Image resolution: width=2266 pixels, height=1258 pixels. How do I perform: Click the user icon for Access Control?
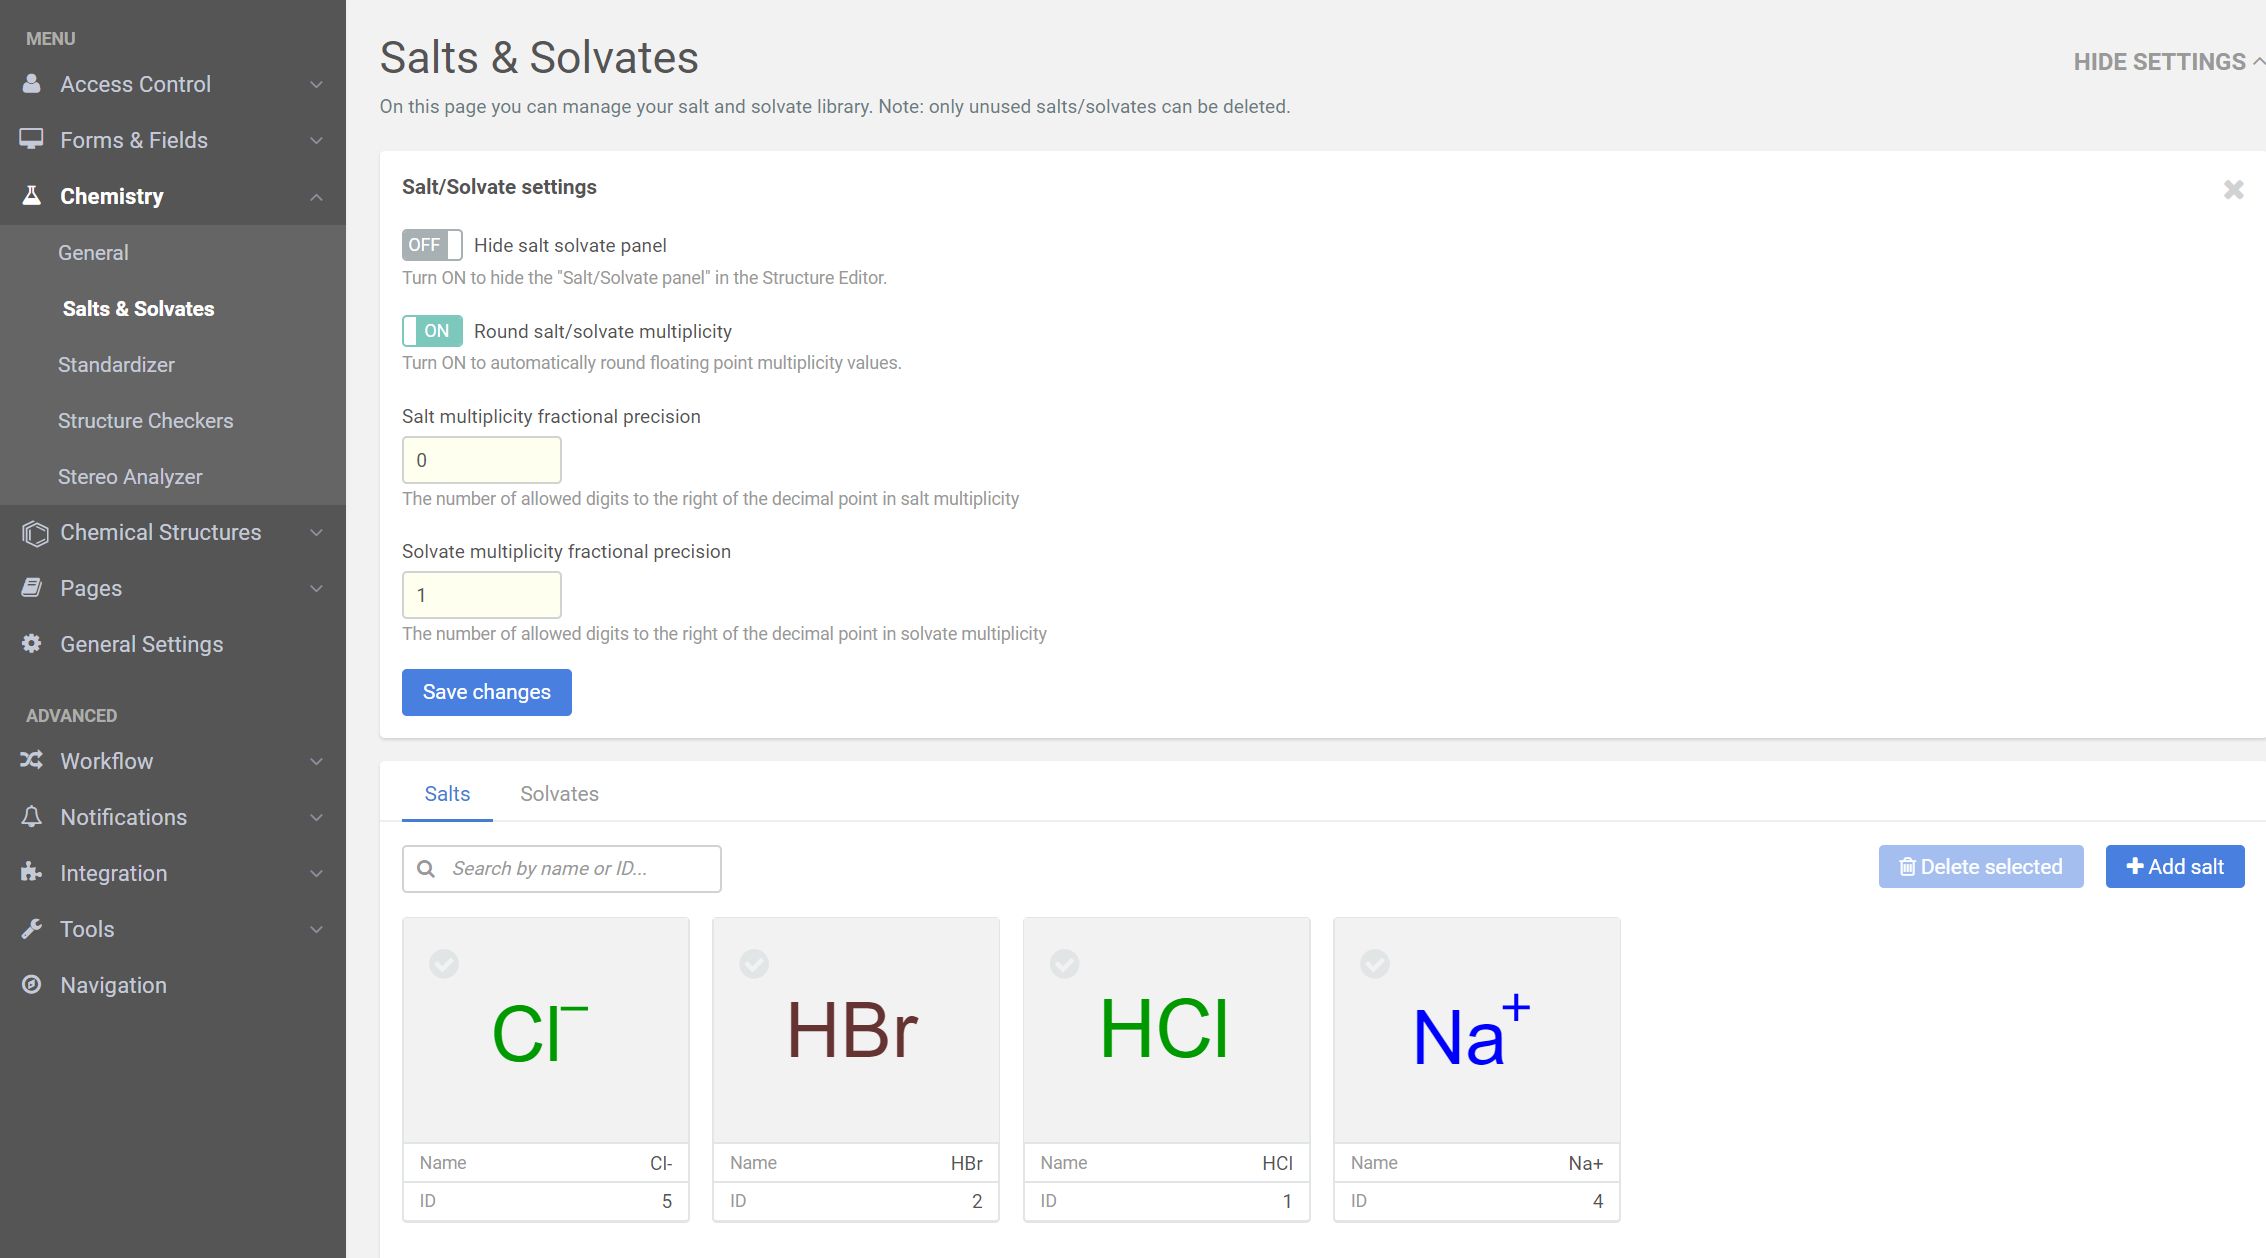(32, 84)
